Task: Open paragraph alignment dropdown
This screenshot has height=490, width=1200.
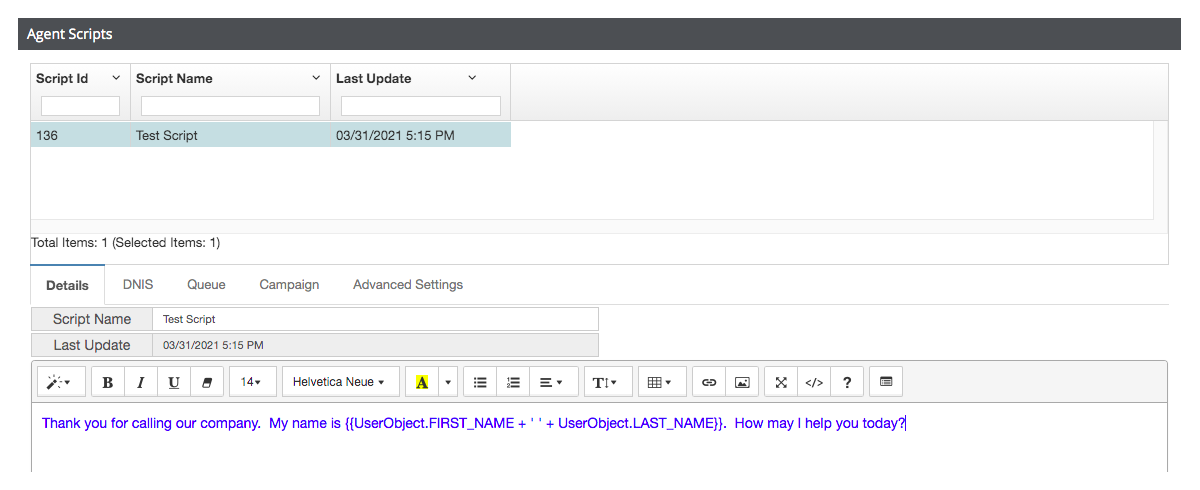Action: coord(552,382)
